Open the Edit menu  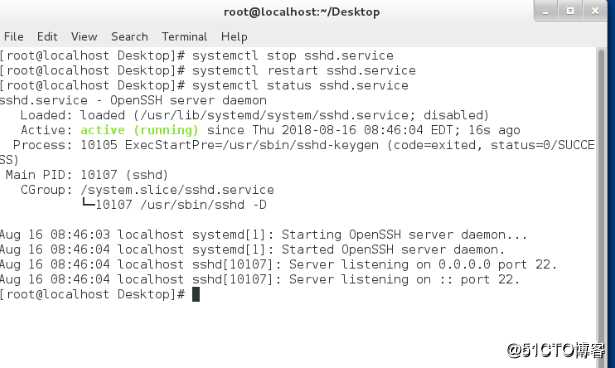pyautogui.click(x=47, y=36)
